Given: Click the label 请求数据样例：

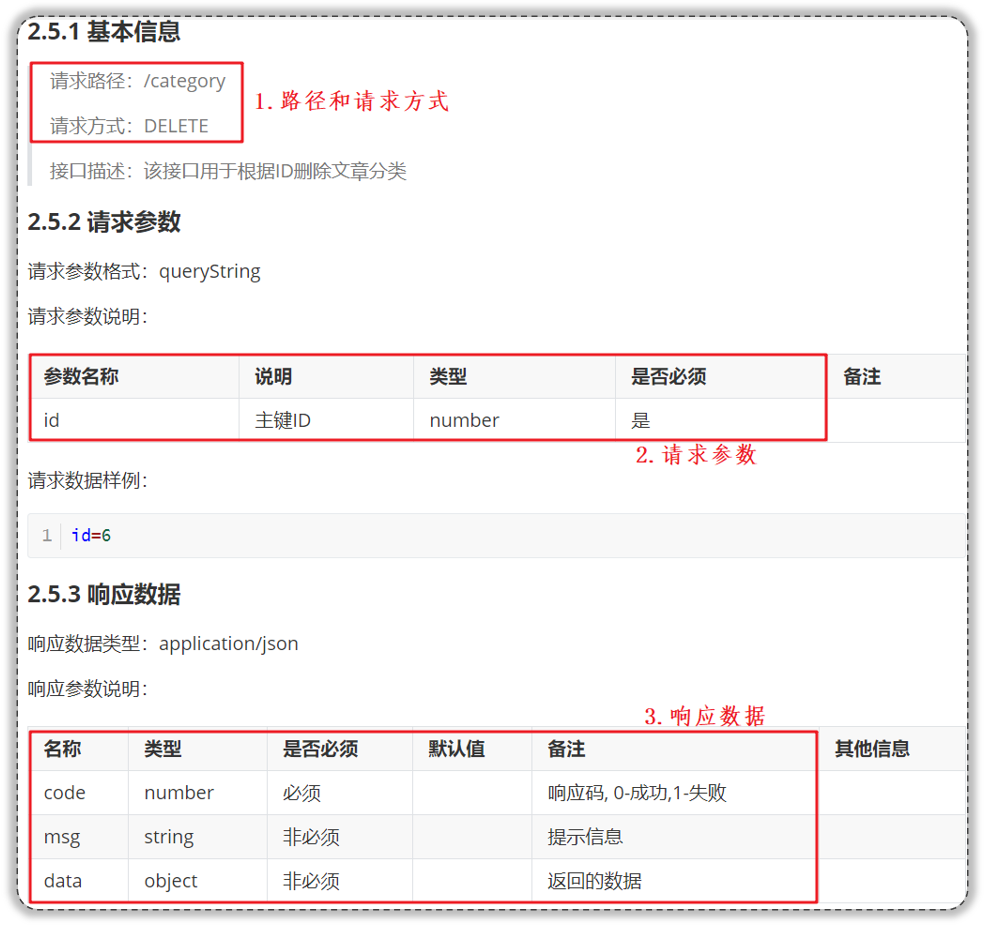Looking at the screenshot, I should coord(87,480).
